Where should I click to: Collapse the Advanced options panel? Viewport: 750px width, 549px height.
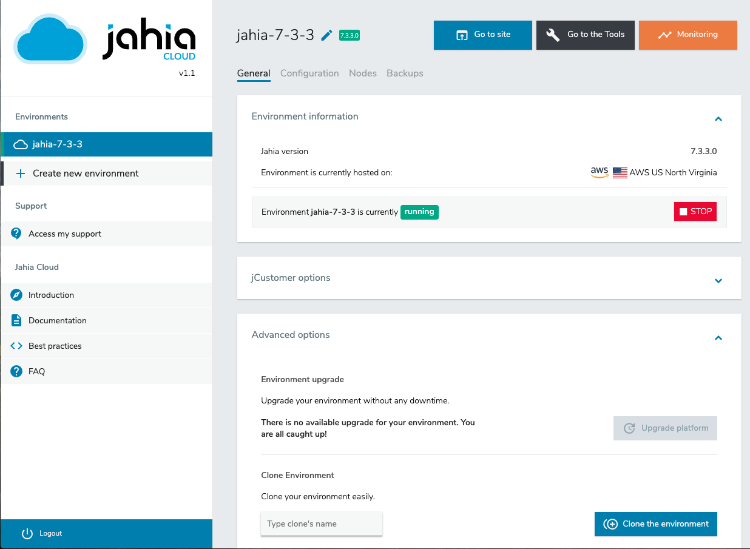[718, 338]
